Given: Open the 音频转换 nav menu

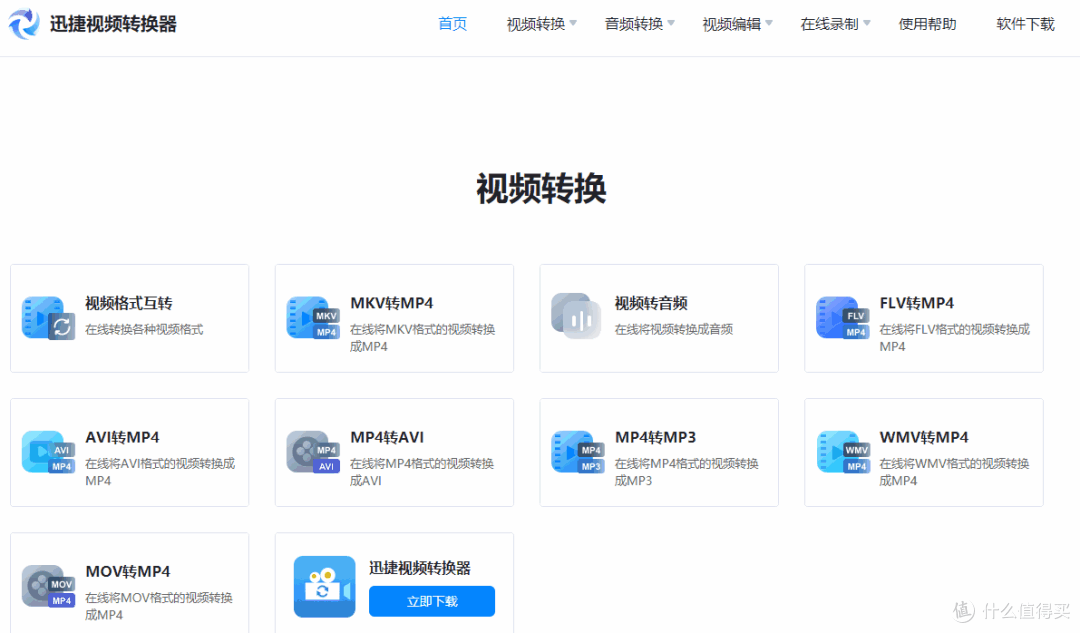Looking at the screenshot, I should coord(634,24).
